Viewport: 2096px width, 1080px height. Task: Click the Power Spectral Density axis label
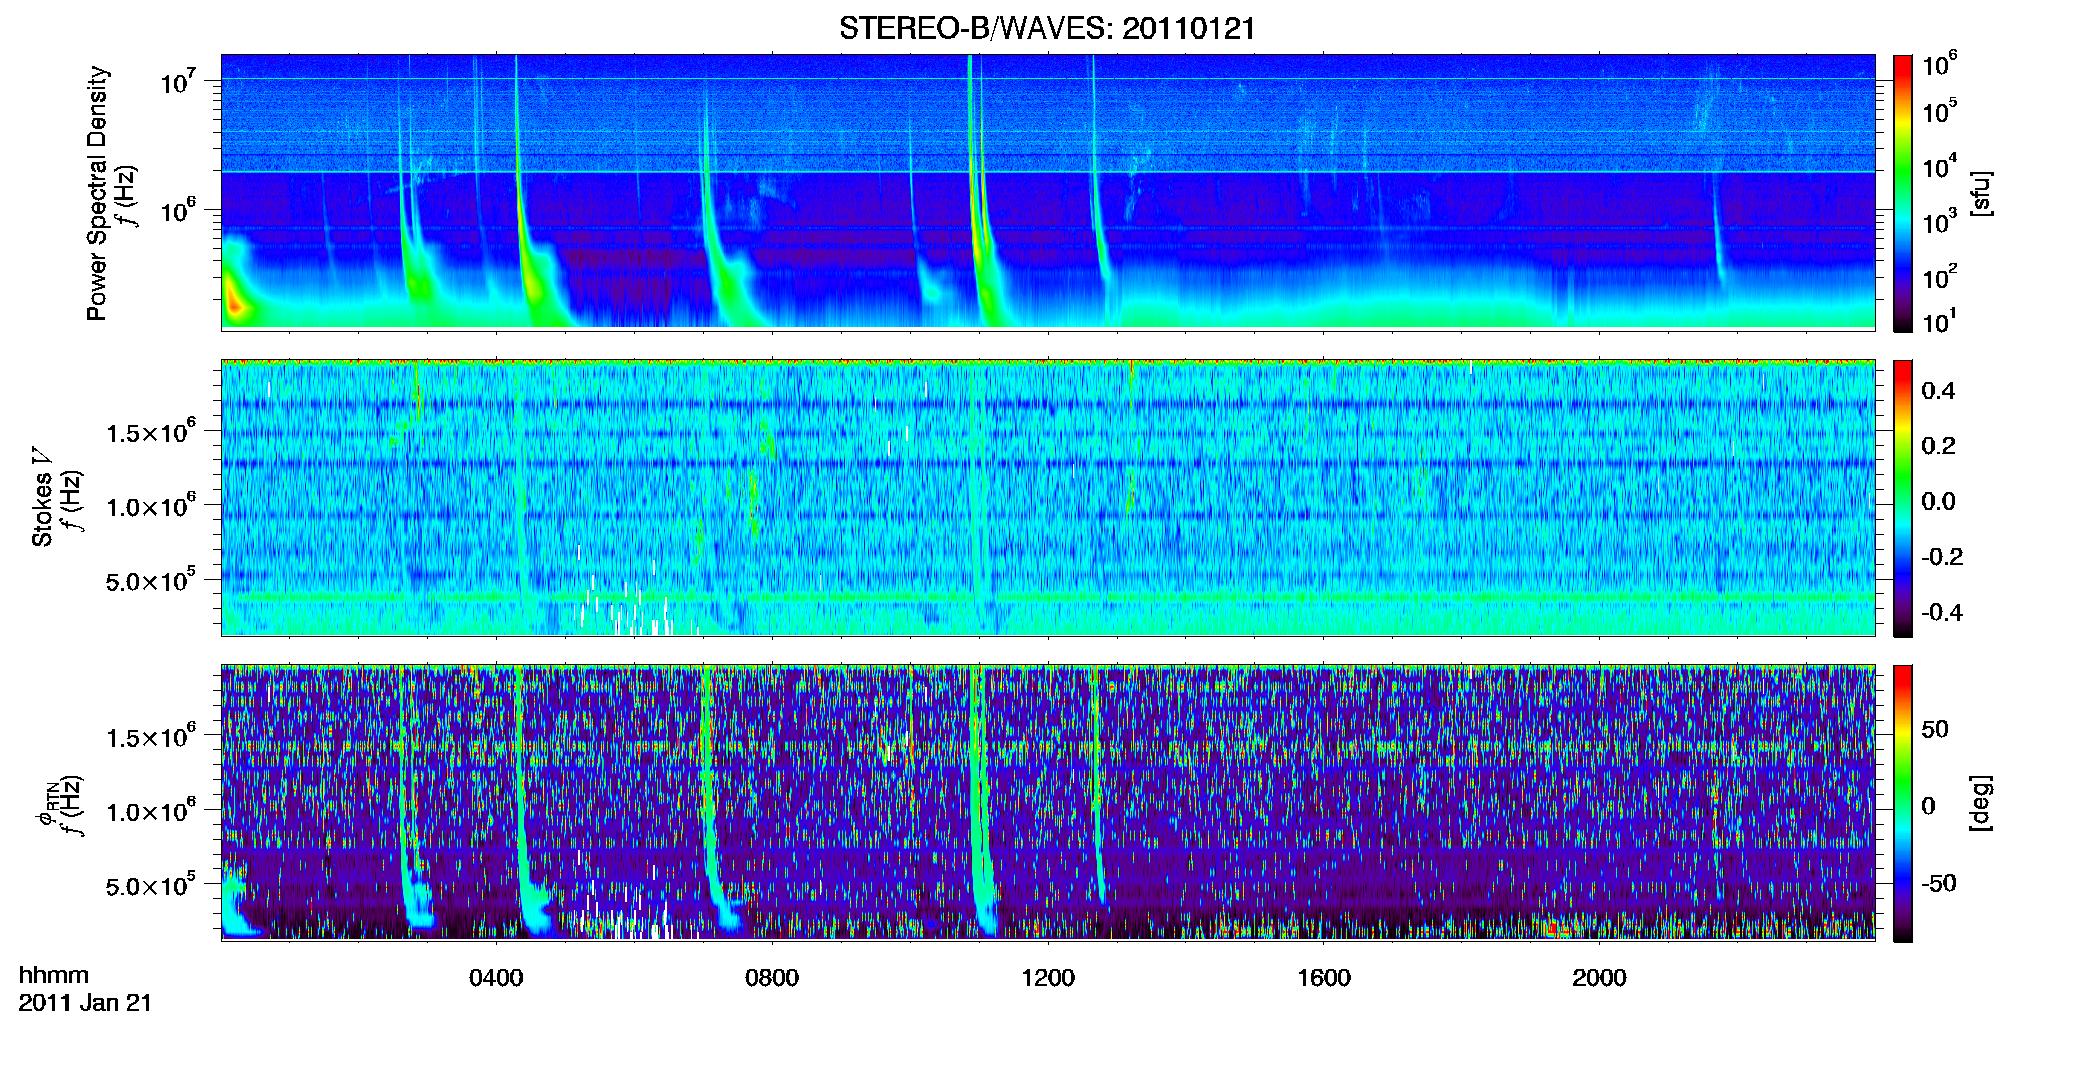tap(97, 193)
